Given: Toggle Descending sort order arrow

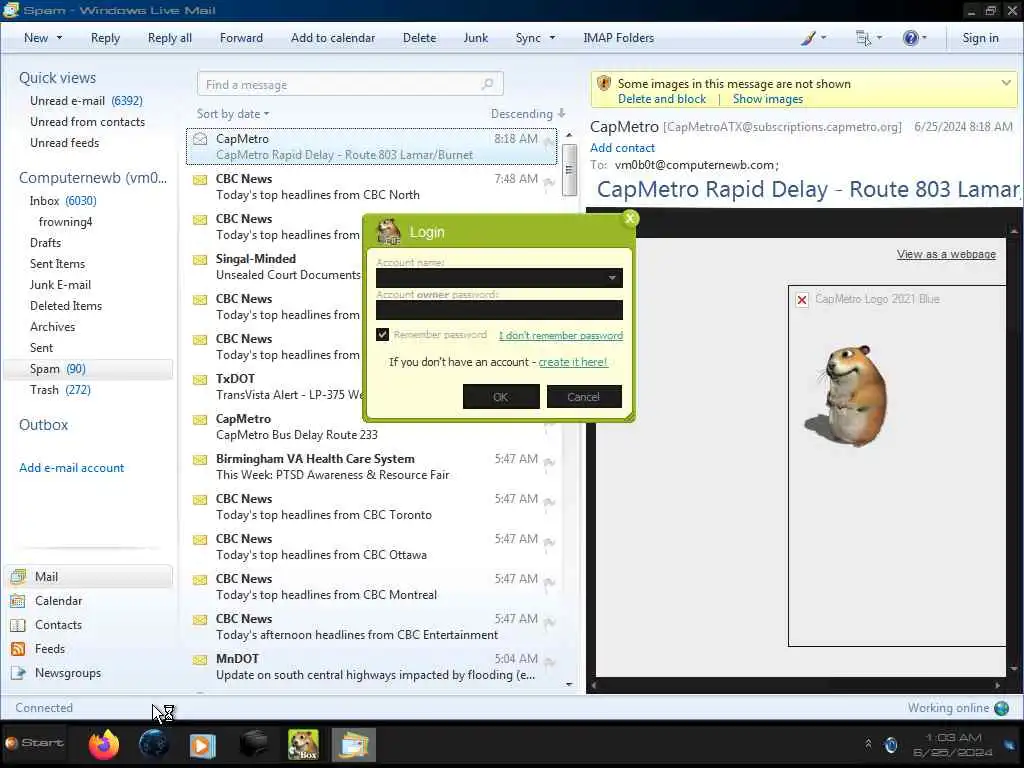Looking at the screenshot, I should point(561,113).
